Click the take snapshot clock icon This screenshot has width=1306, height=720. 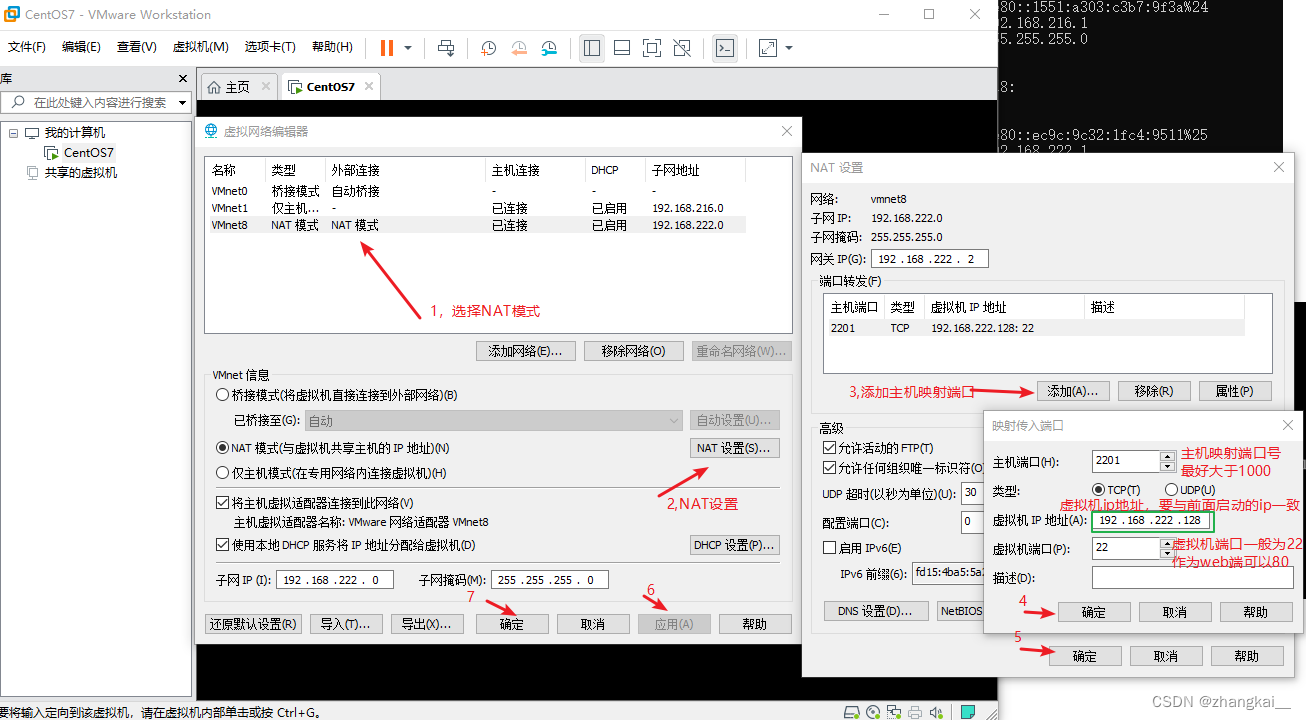click(488, 47)
